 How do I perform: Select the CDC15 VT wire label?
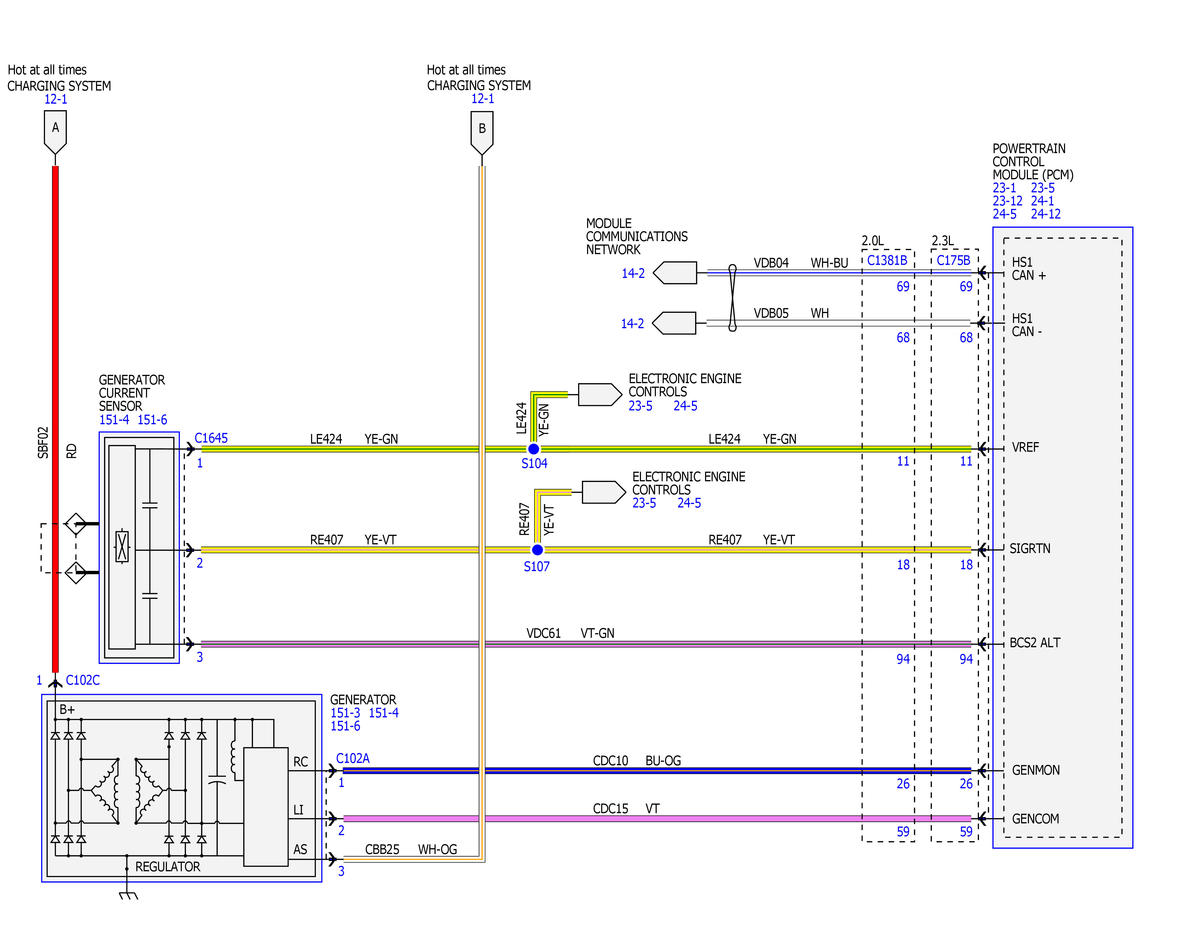click(x=626, y=808)
